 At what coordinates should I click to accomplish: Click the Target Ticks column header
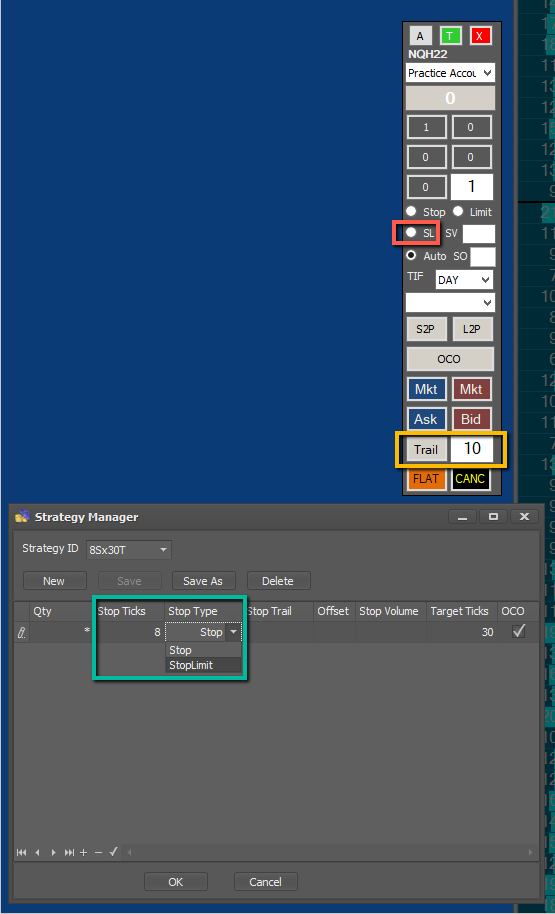461,611
